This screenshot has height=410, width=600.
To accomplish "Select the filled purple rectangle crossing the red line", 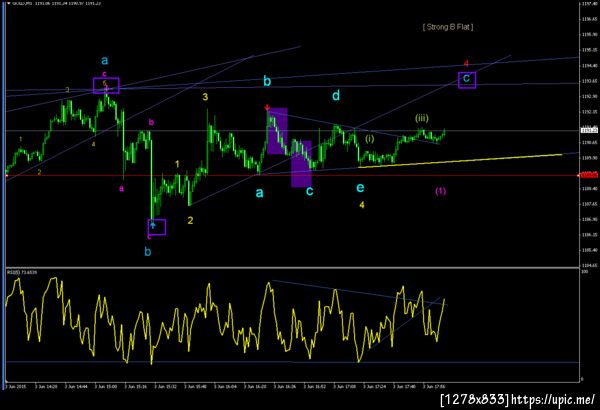I will pos(302,164).
